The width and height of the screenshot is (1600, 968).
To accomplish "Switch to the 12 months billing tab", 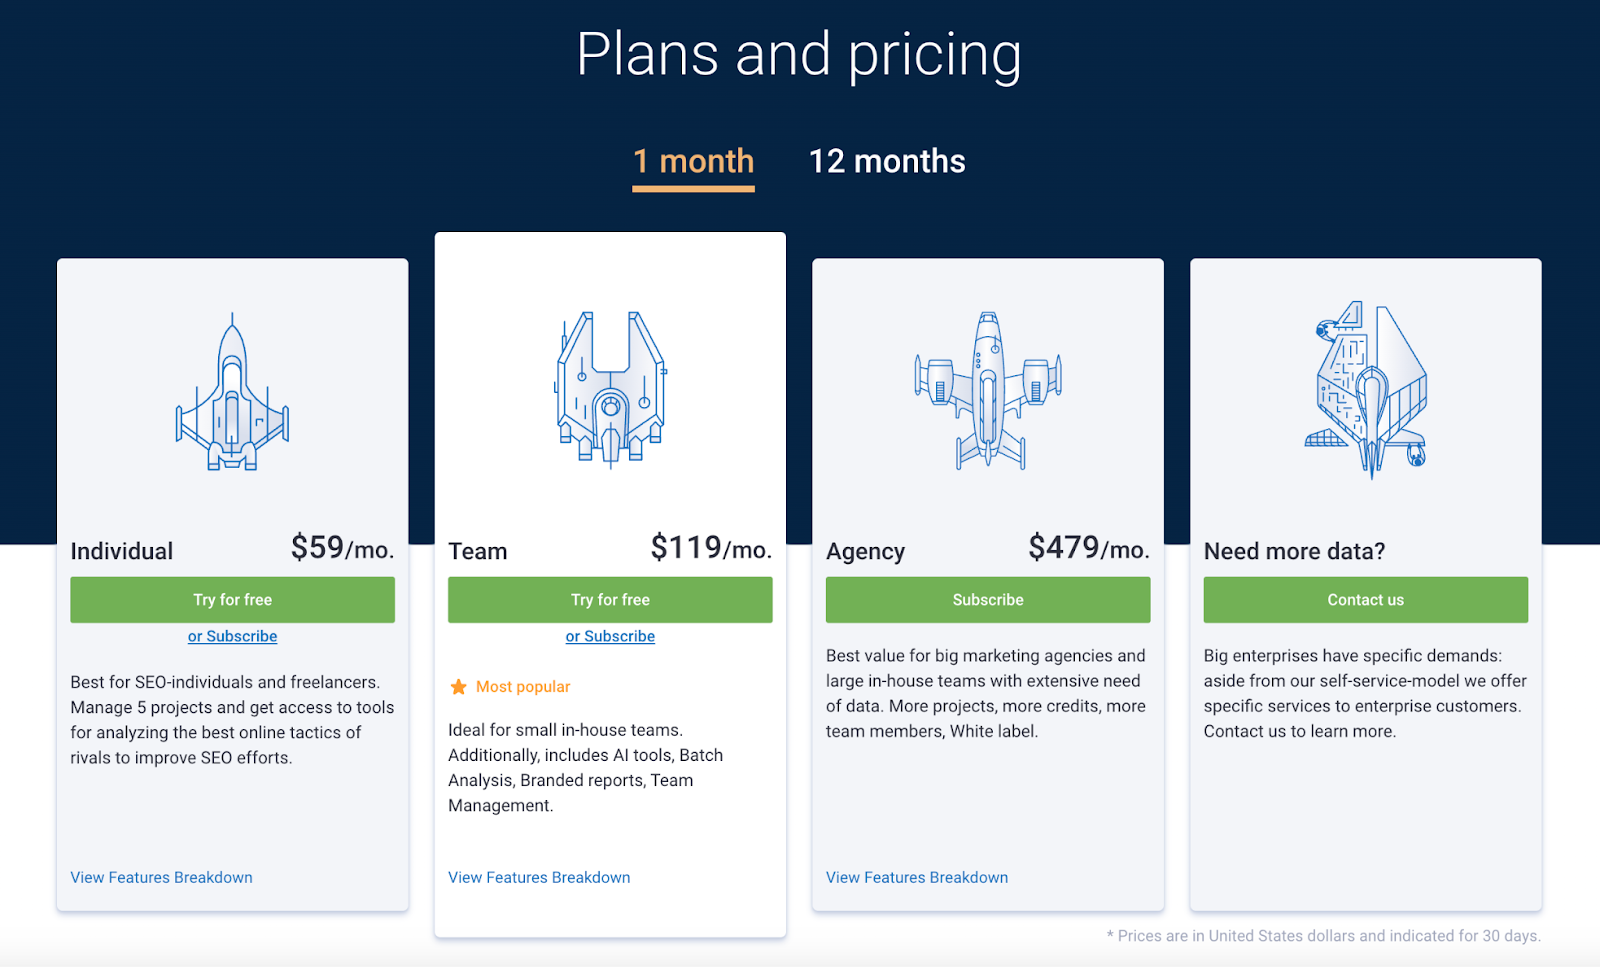I will coord(887,162).
